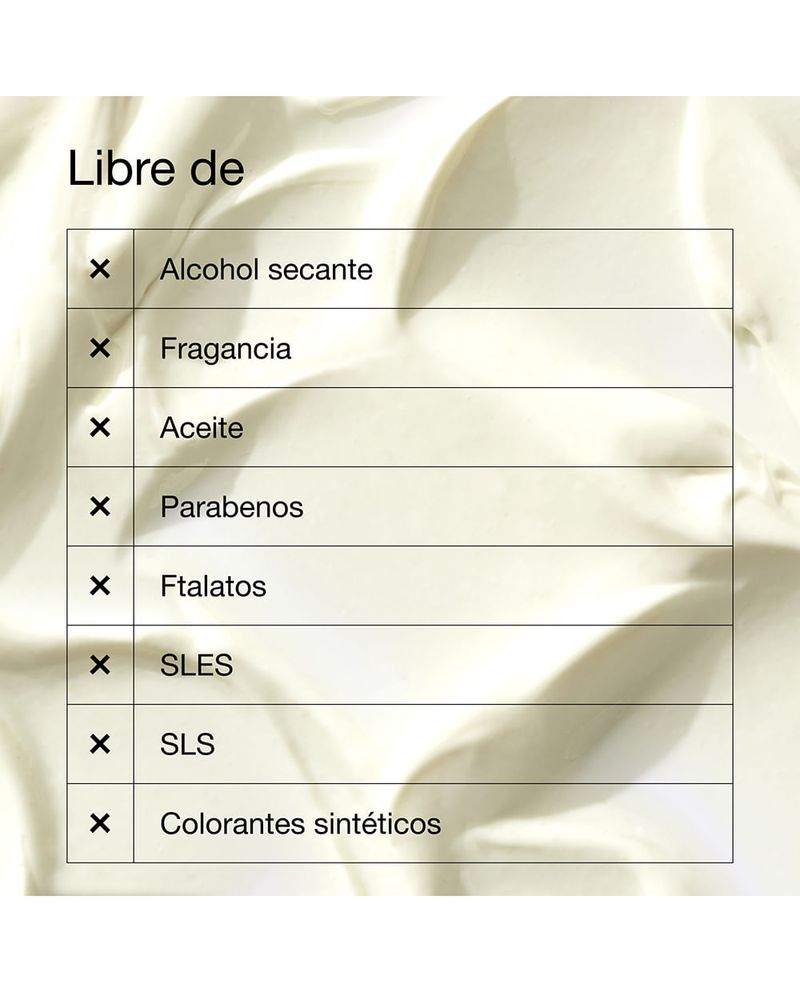Click the X icon next to Fragancia
The image size is (800, 992).
click(100, 348)
